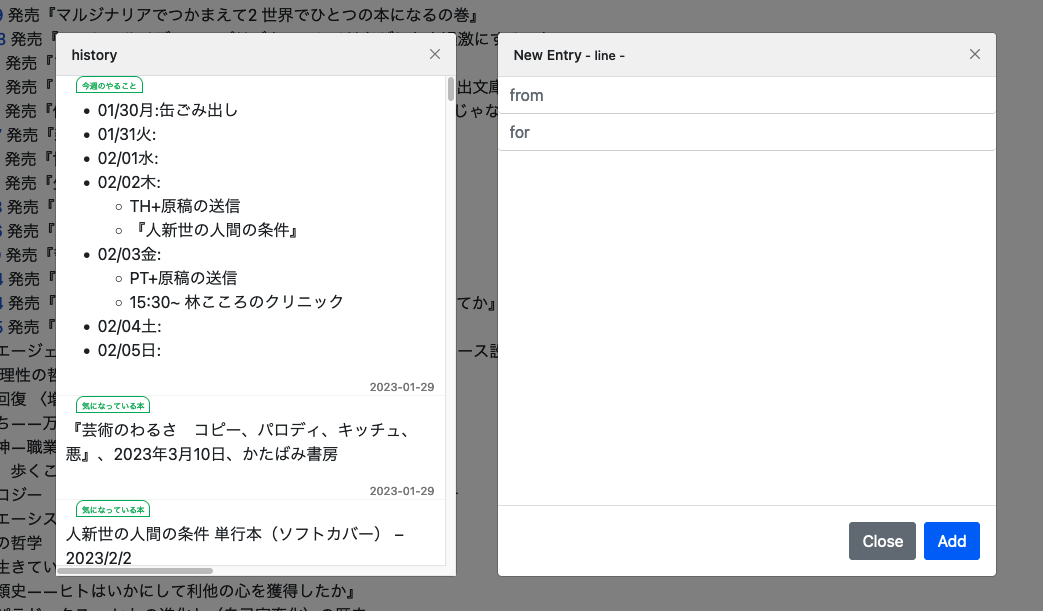Click the line 02/02木:

129,182
